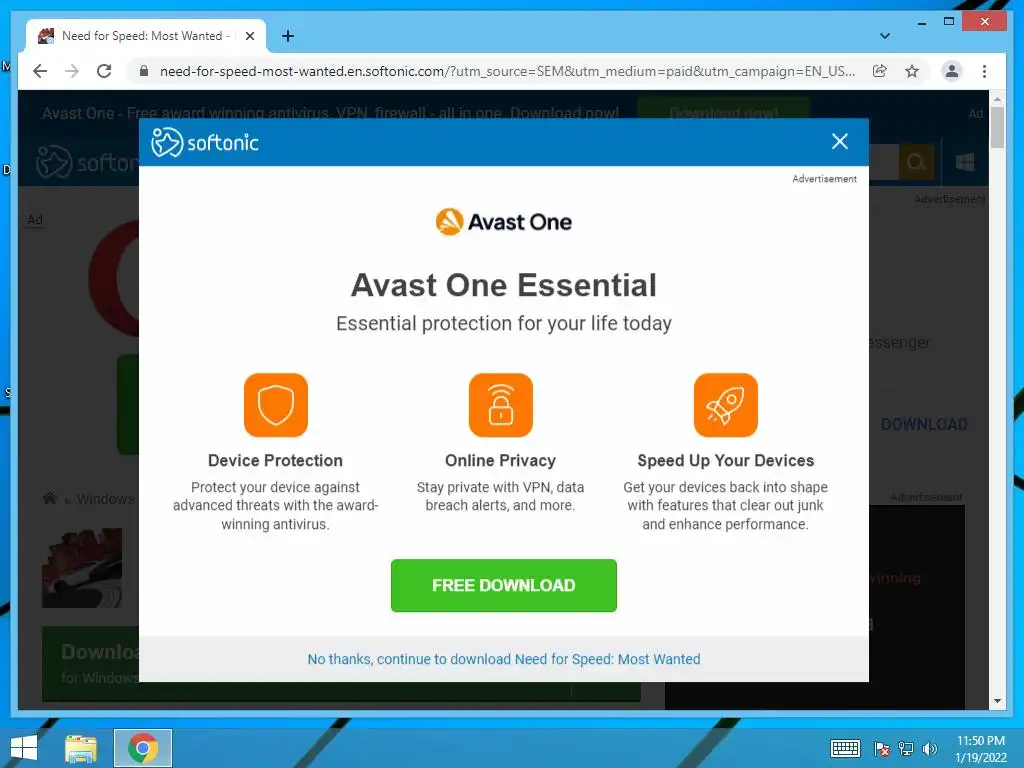
Task: Close the Softonic ad popup
Action: [x=840, y=142]
